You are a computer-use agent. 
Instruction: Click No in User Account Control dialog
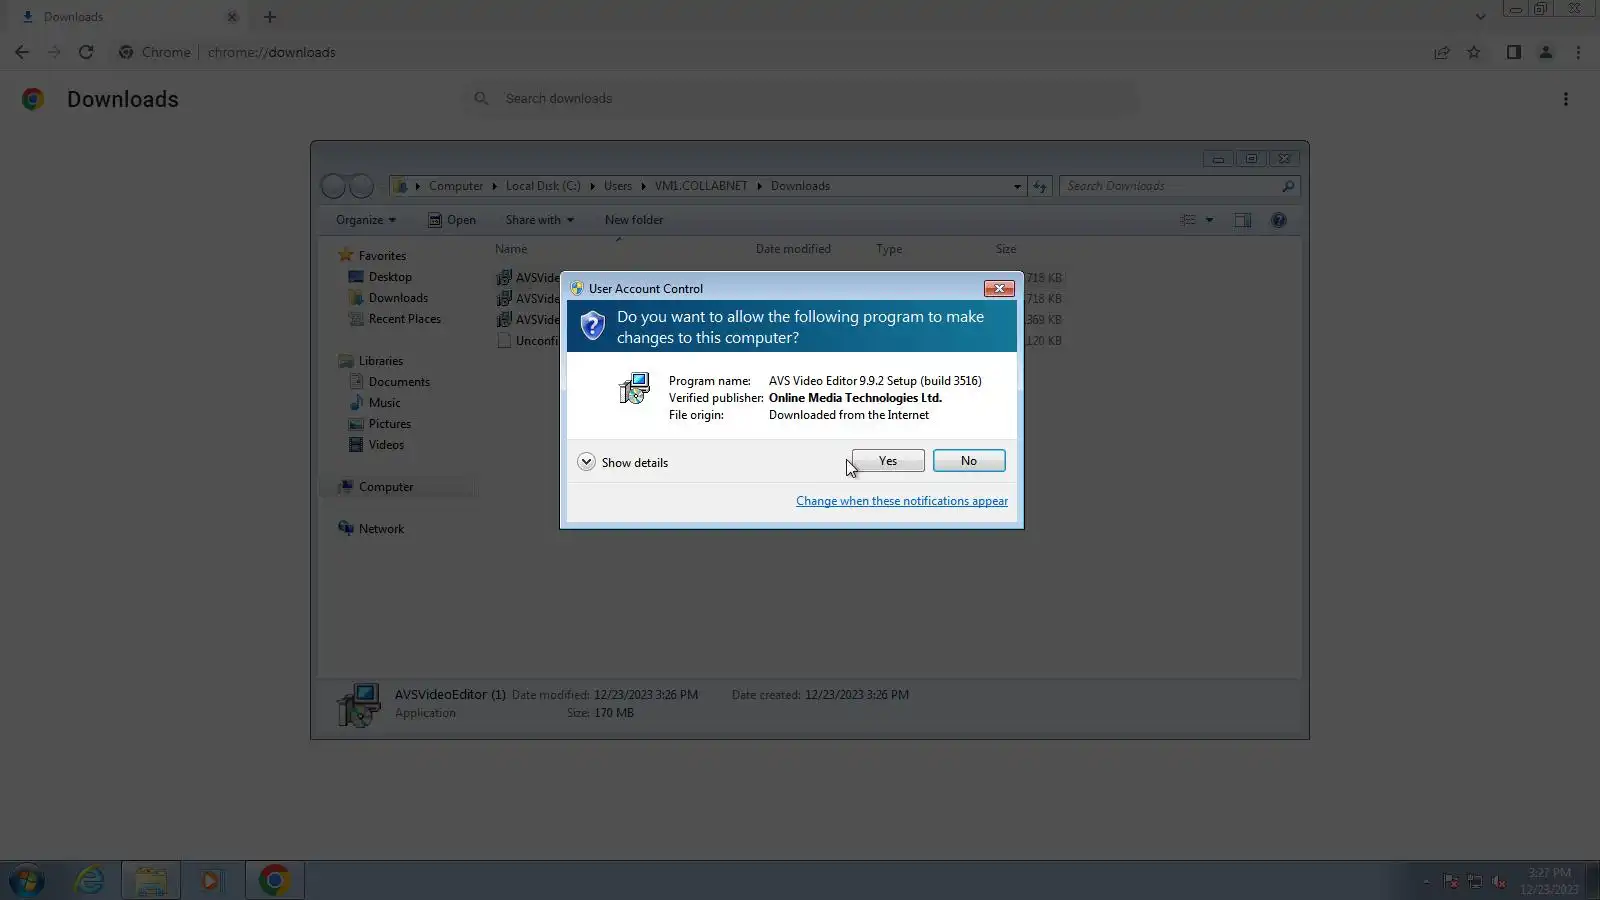969,461
